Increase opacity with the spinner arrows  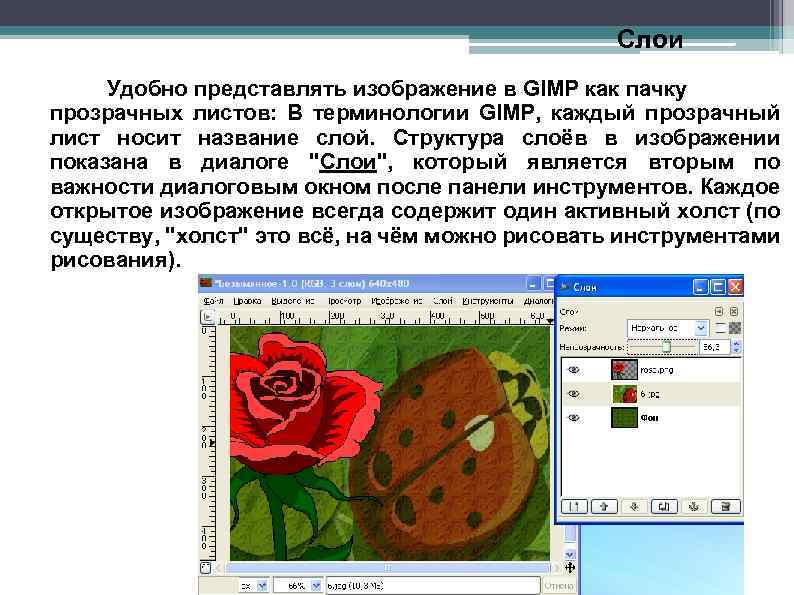[736, 344]
